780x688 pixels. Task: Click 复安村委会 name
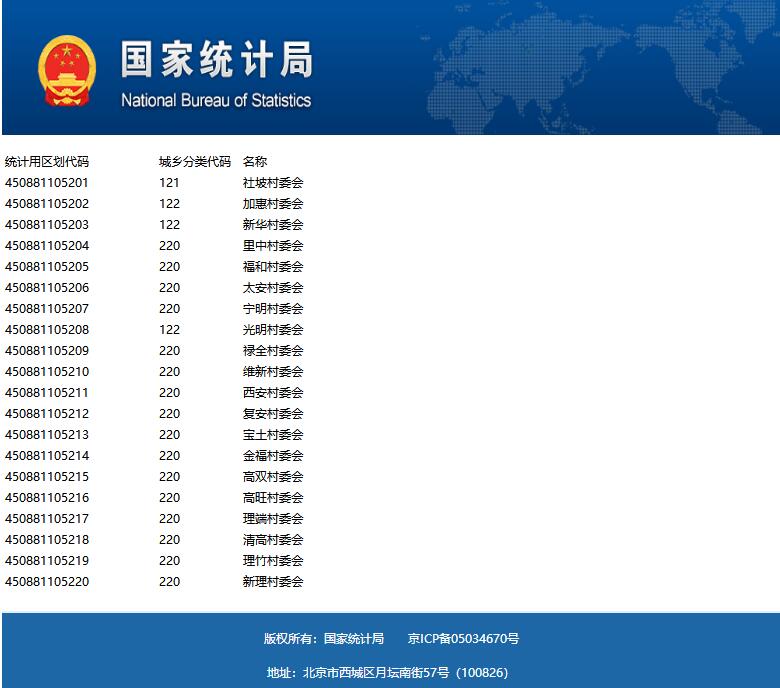click(x=273, y=413)
